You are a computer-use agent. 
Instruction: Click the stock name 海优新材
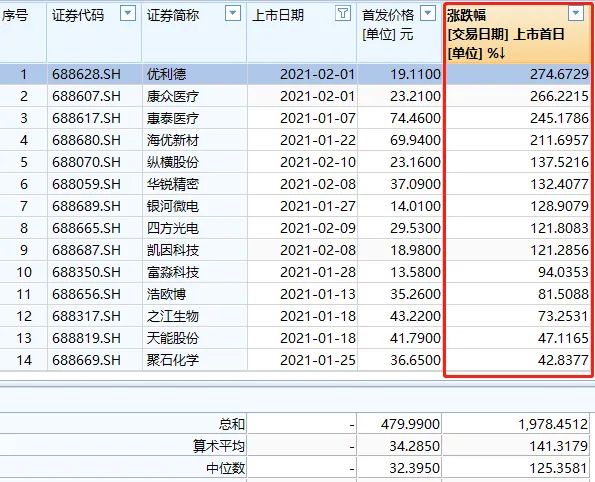173,140
